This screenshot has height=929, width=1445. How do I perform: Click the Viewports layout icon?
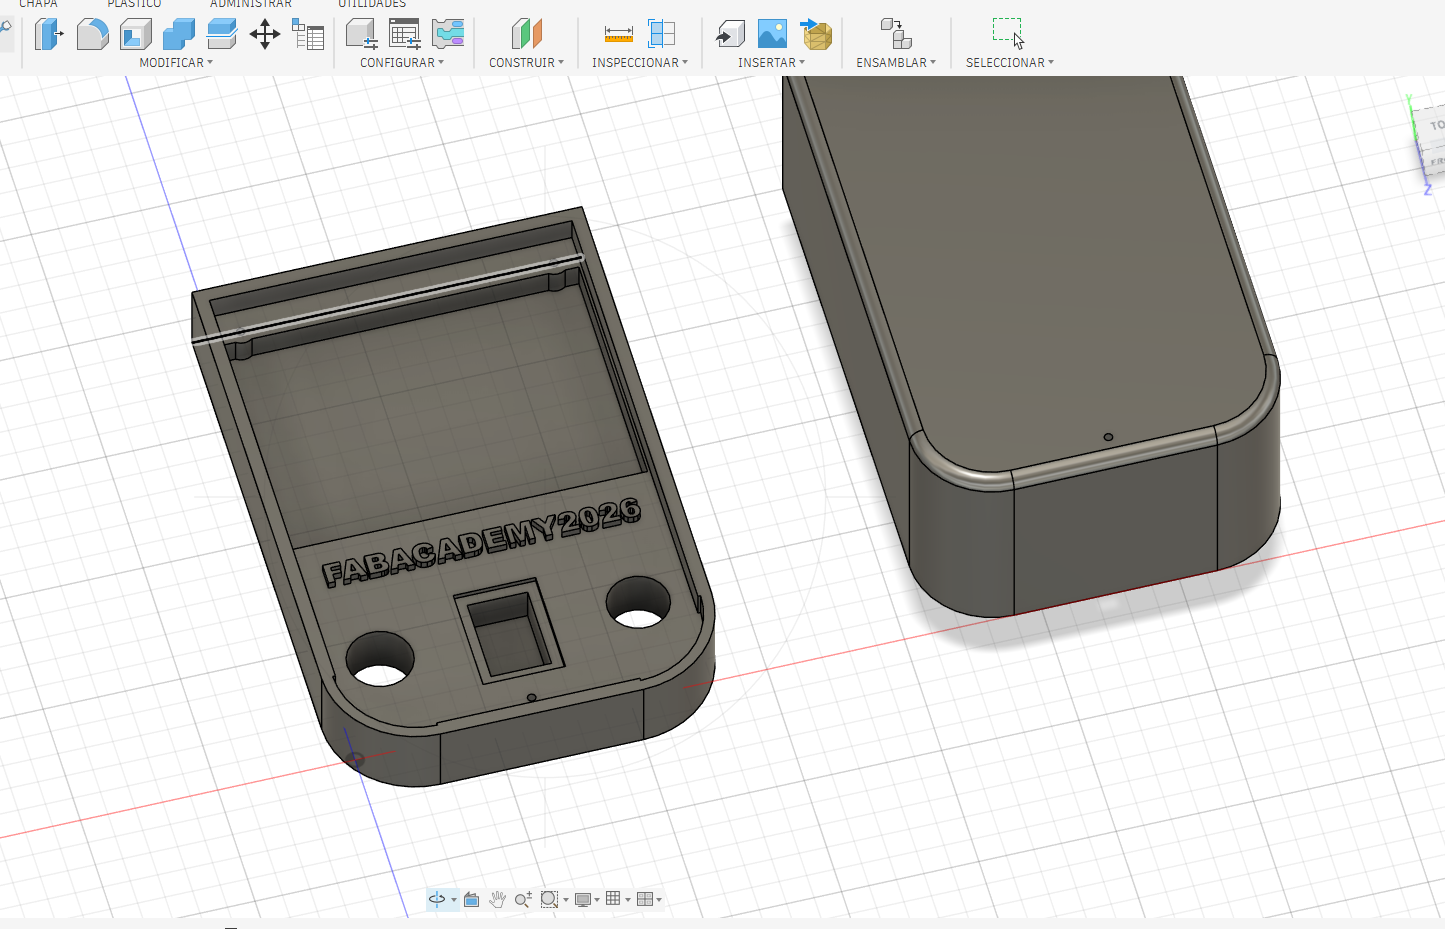(x=645, y=899)
